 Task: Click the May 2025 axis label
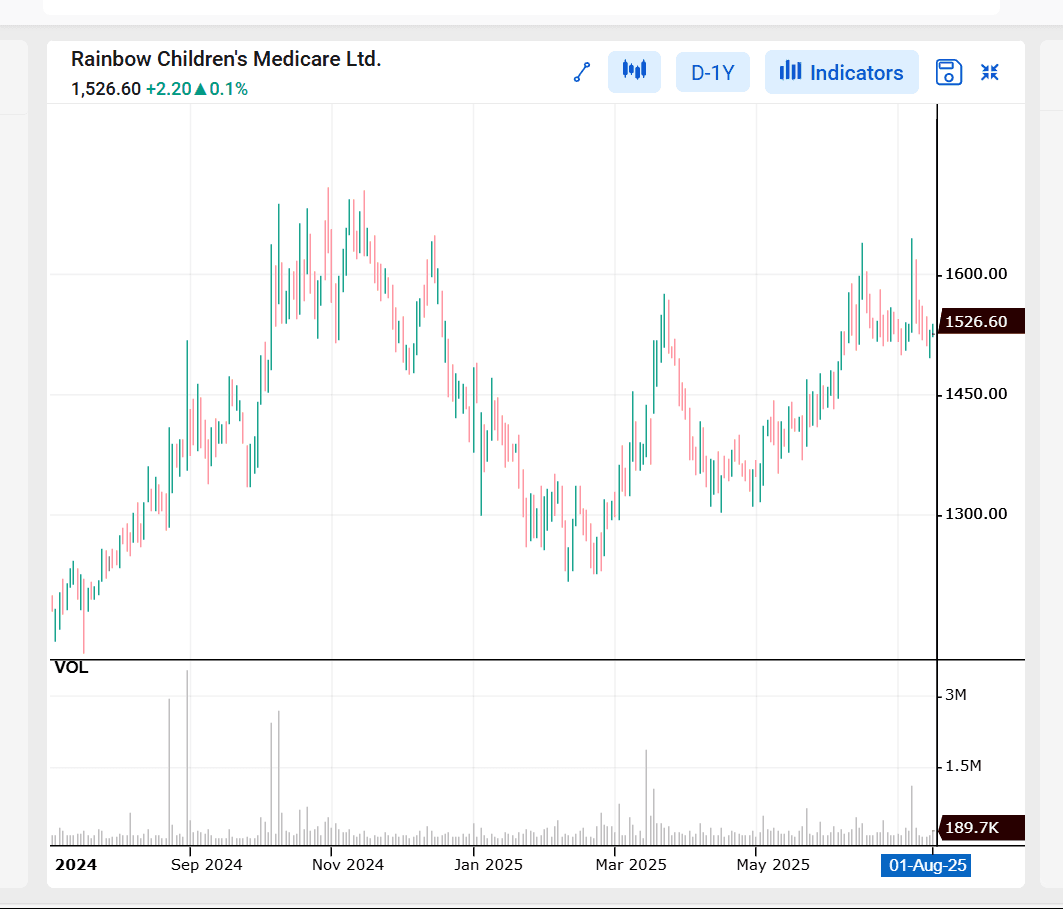coord(774,865)
